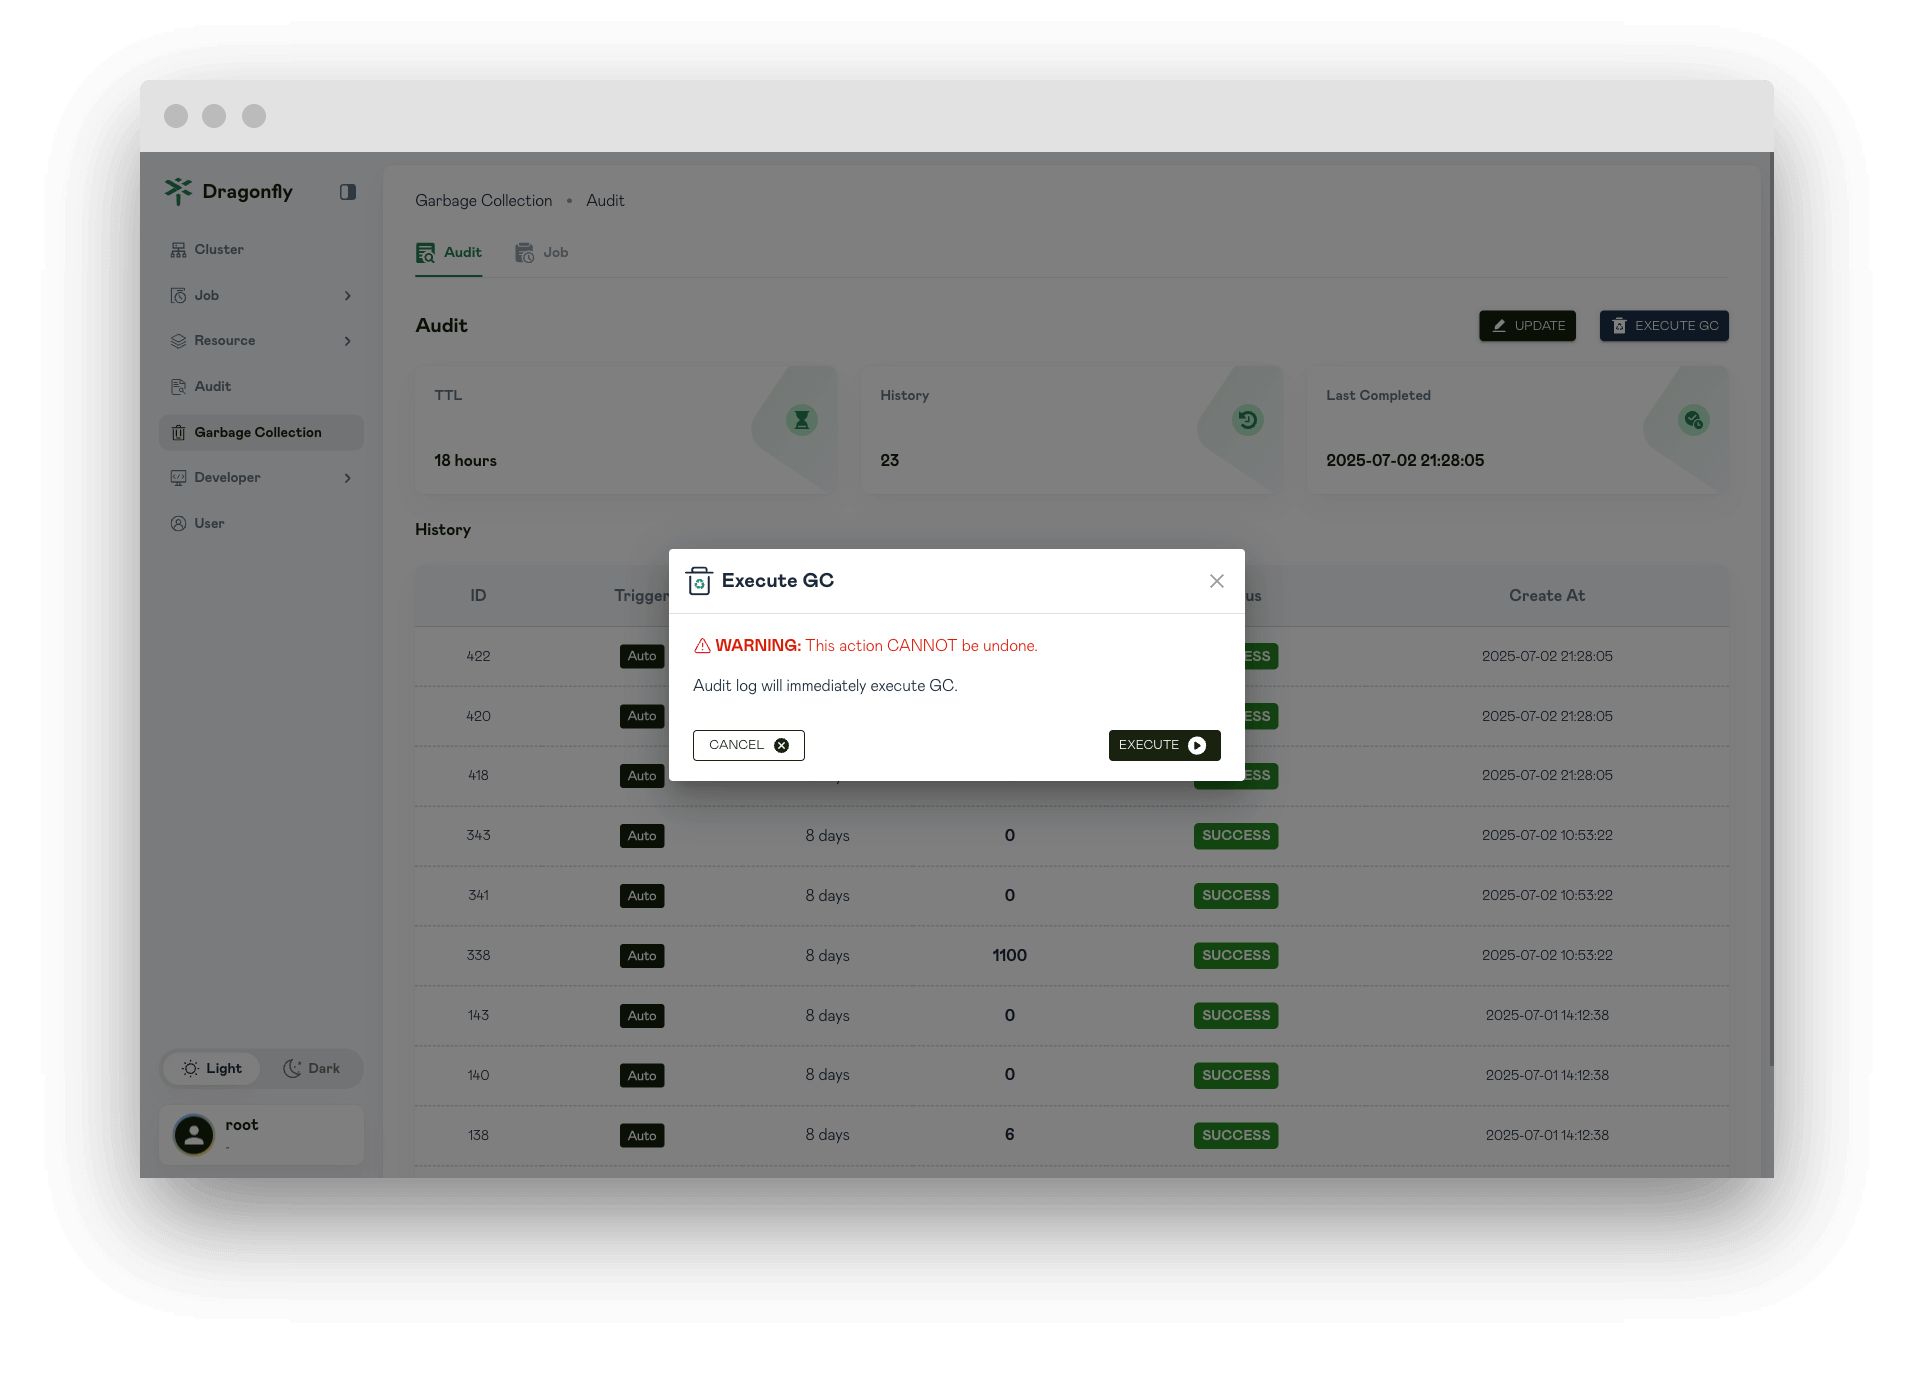Viewport: 1914px width, 1378px height.
Task: Expand the Resource sidebar section
Action: [348, 340]
